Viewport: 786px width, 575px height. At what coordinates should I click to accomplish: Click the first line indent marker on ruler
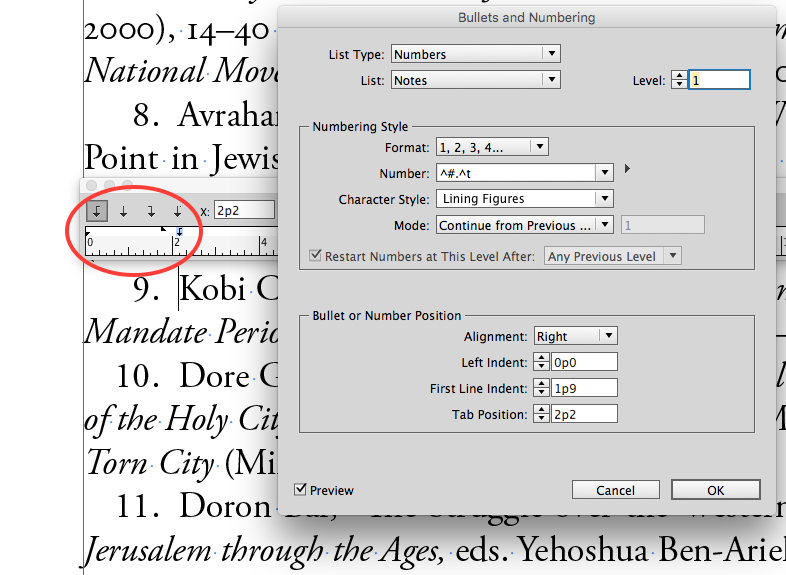[163, 229]
